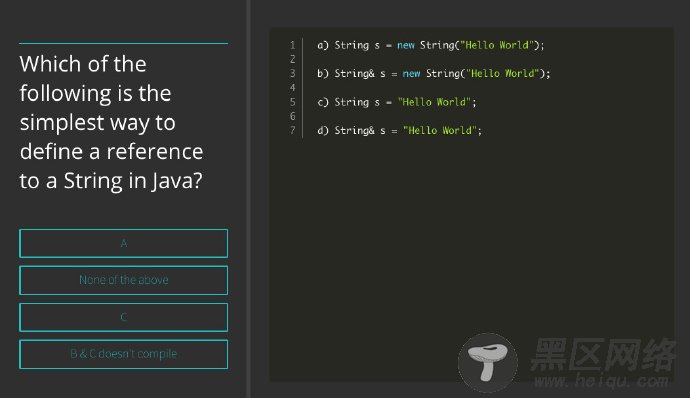
Task: Choose the 'None of the above' answer
Action: (x=124, y=280)
